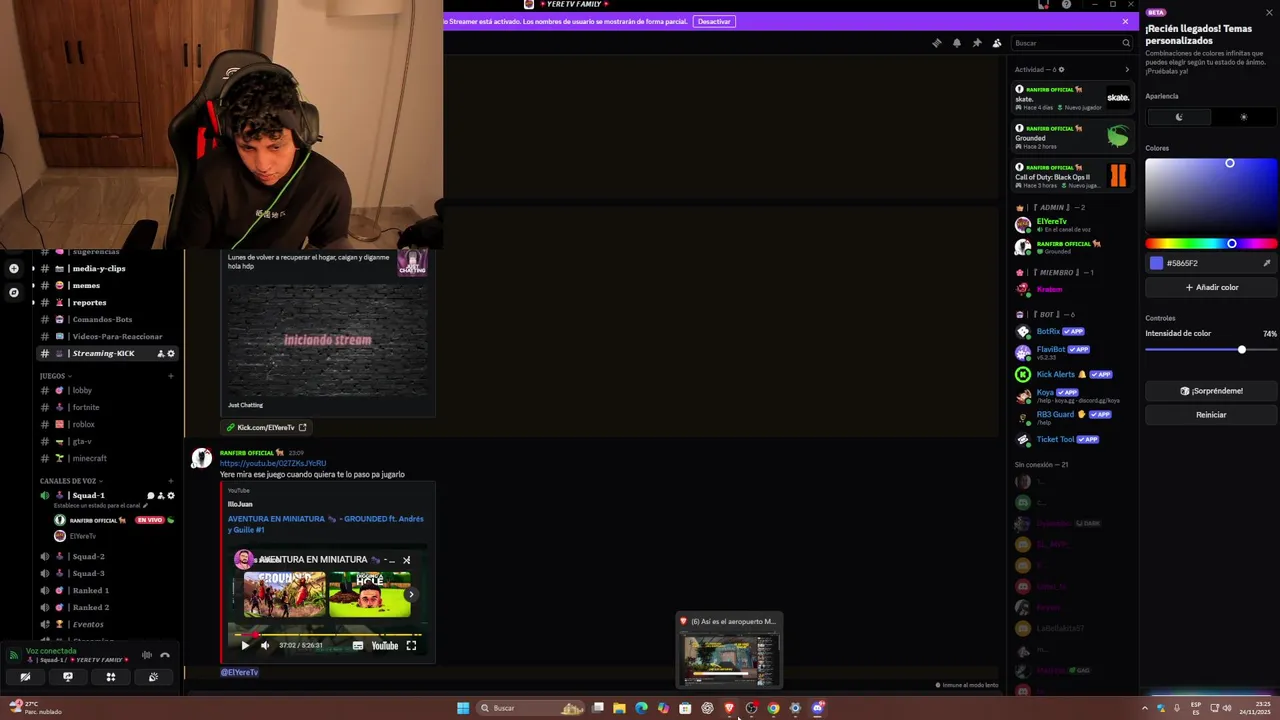The width and height of the screenshot is (1280, 720).
Task: Open AVENTURA EN MINIATURA video title link
Action: [325, 524]
